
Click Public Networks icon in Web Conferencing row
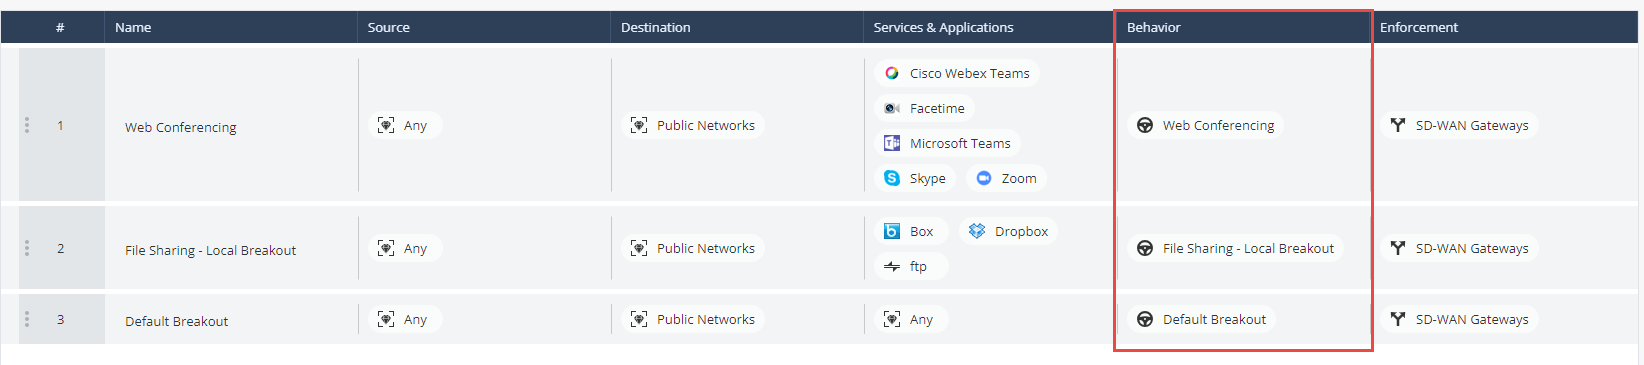coord(639,125)
